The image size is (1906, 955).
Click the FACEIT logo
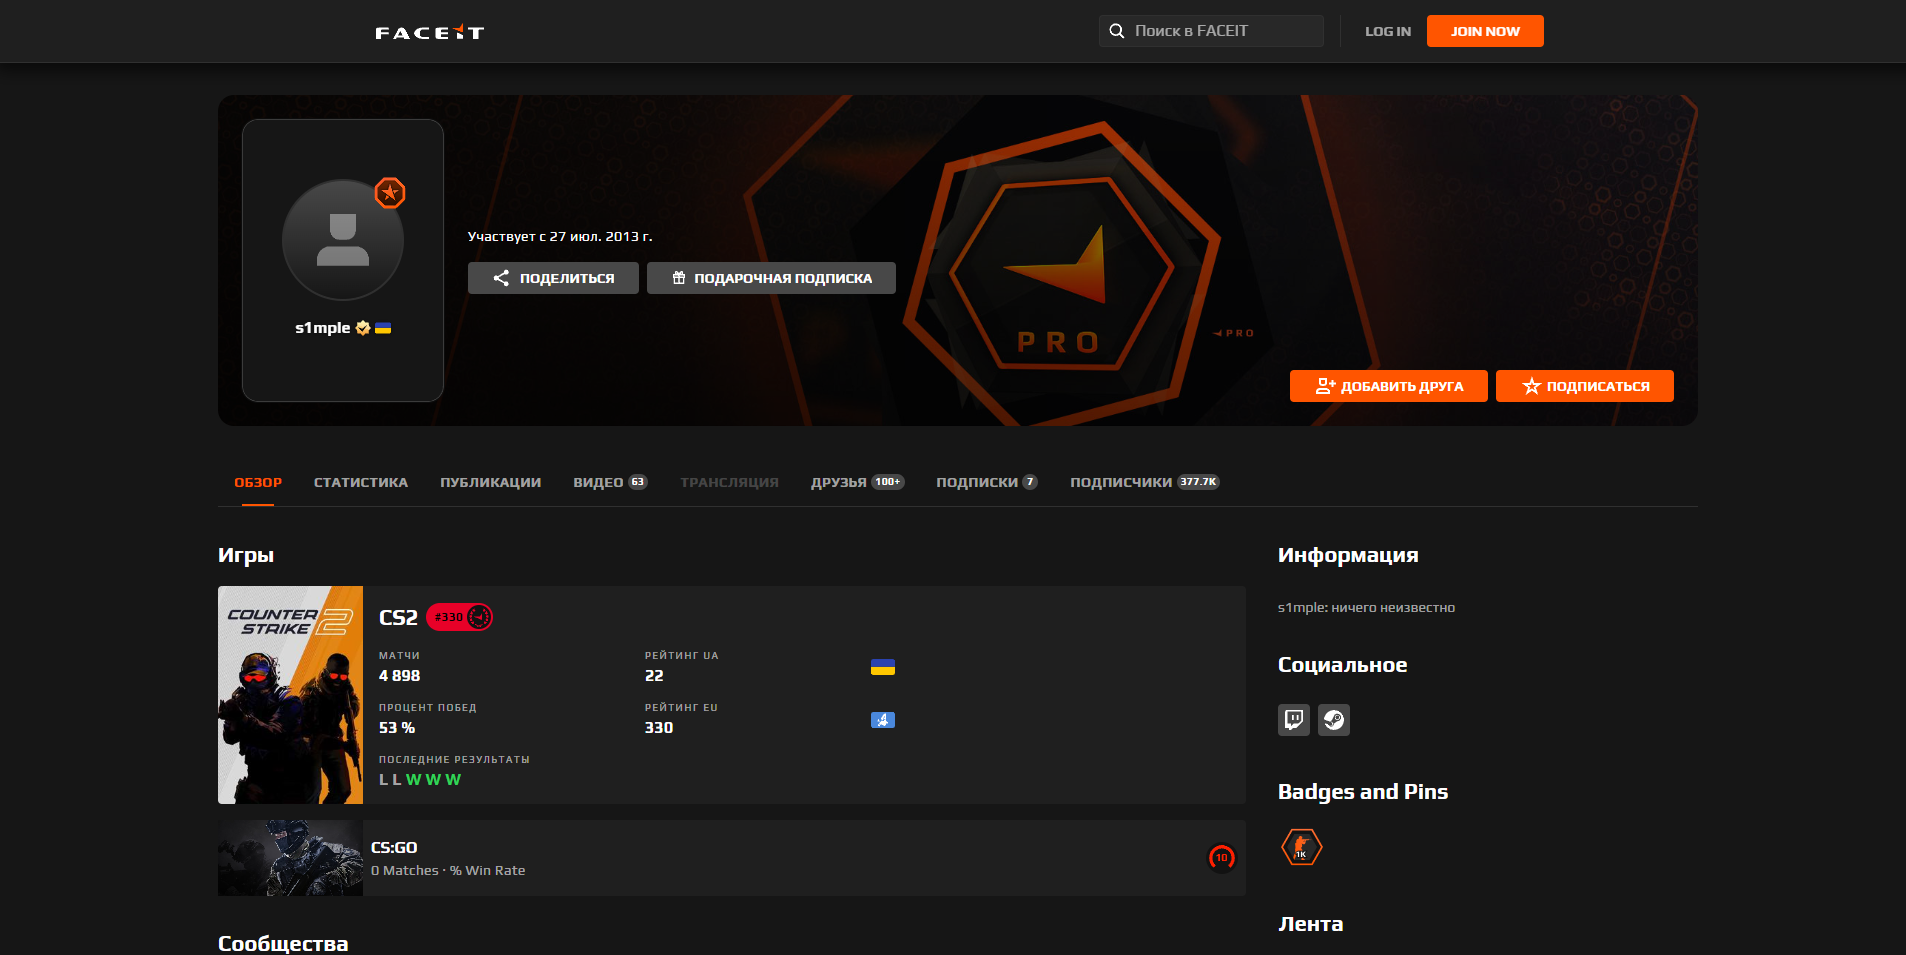point(430,32)
